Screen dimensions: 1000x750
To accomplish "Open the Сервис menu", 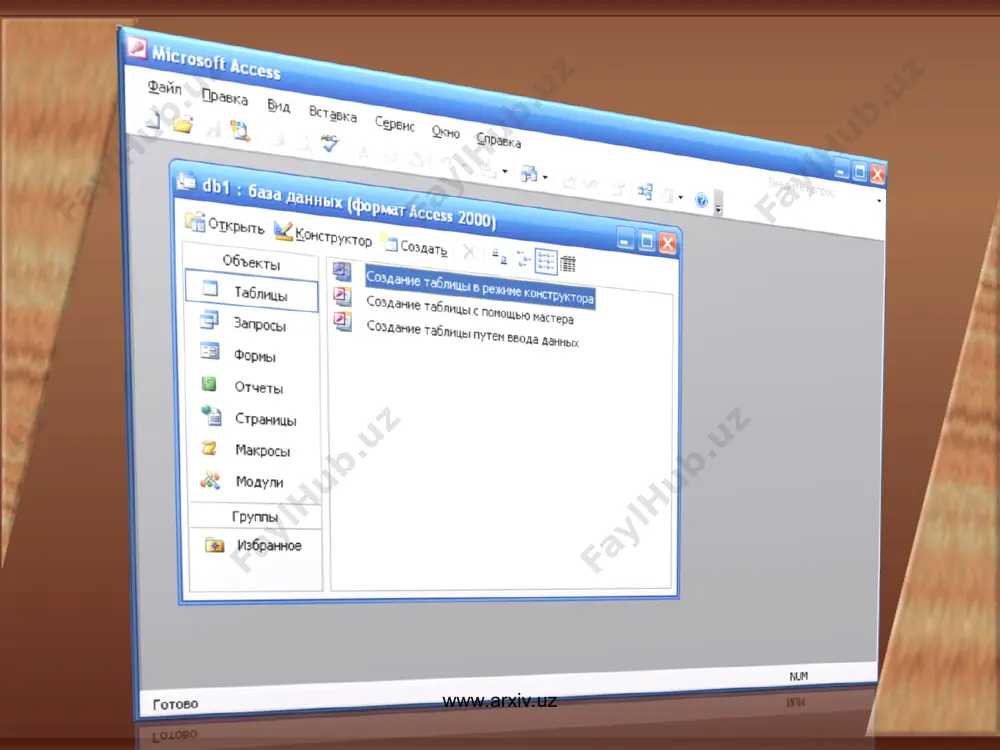I will [395, 124].
